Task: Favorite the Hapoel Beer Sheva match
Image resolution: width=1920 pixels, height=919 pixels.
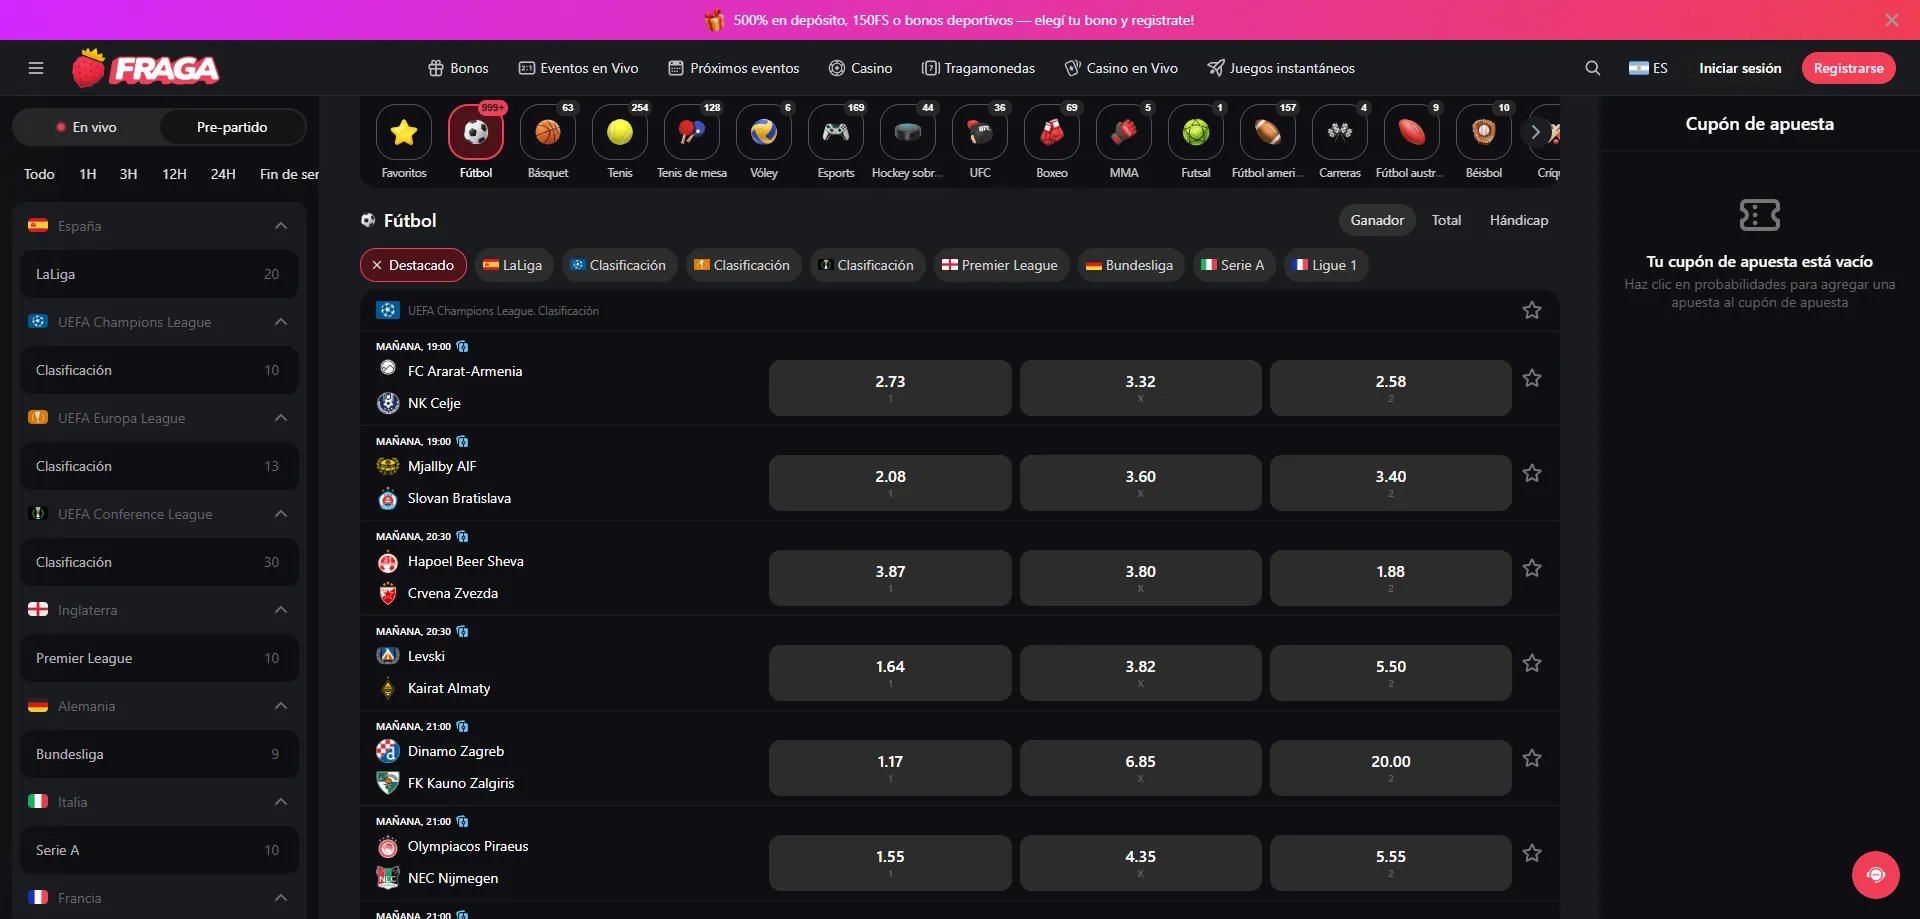Action: [x=1531, y=568]
